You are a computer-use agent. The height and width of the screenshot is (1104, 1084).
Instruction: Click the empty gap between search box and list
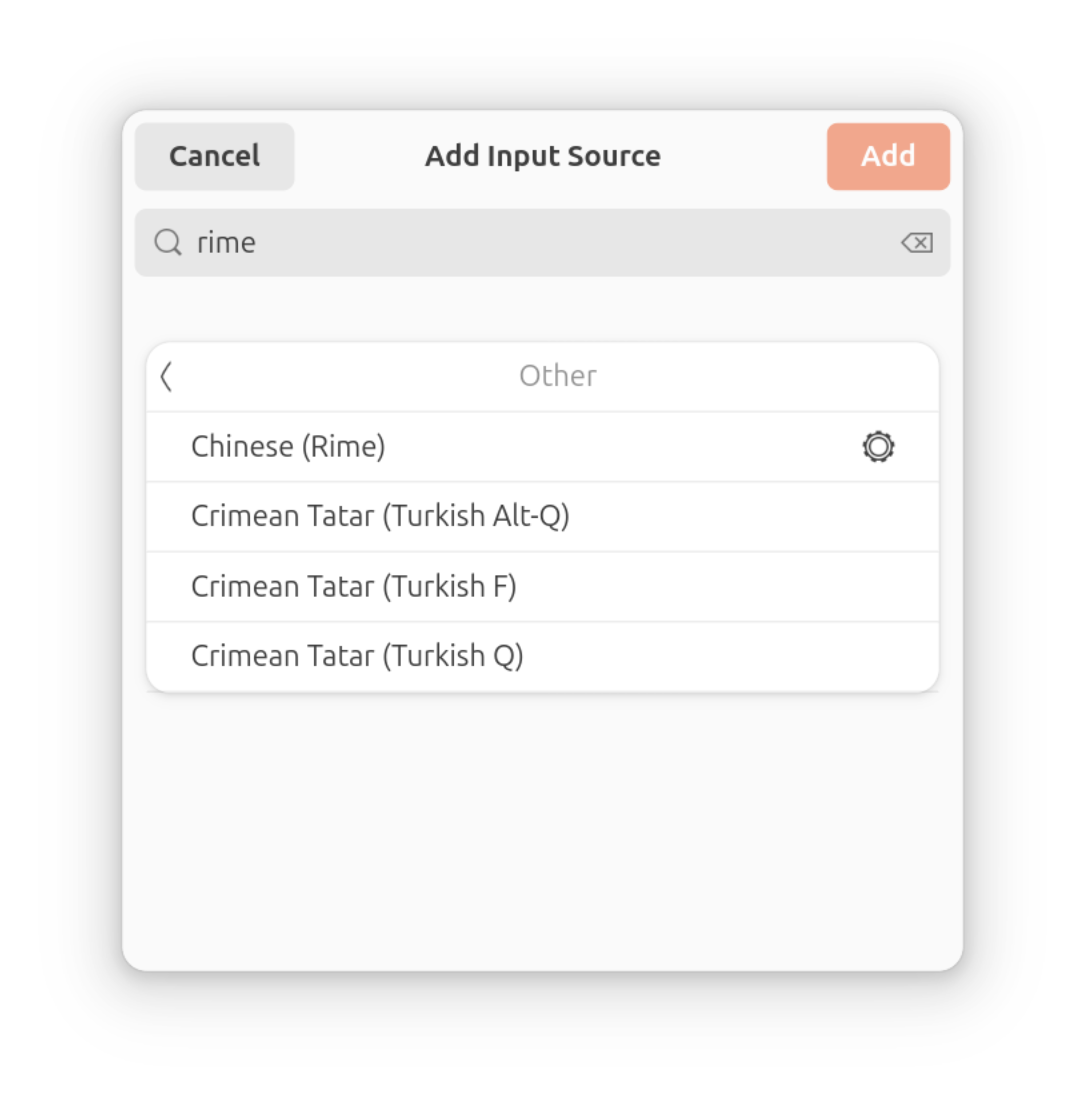click(542, 308)
